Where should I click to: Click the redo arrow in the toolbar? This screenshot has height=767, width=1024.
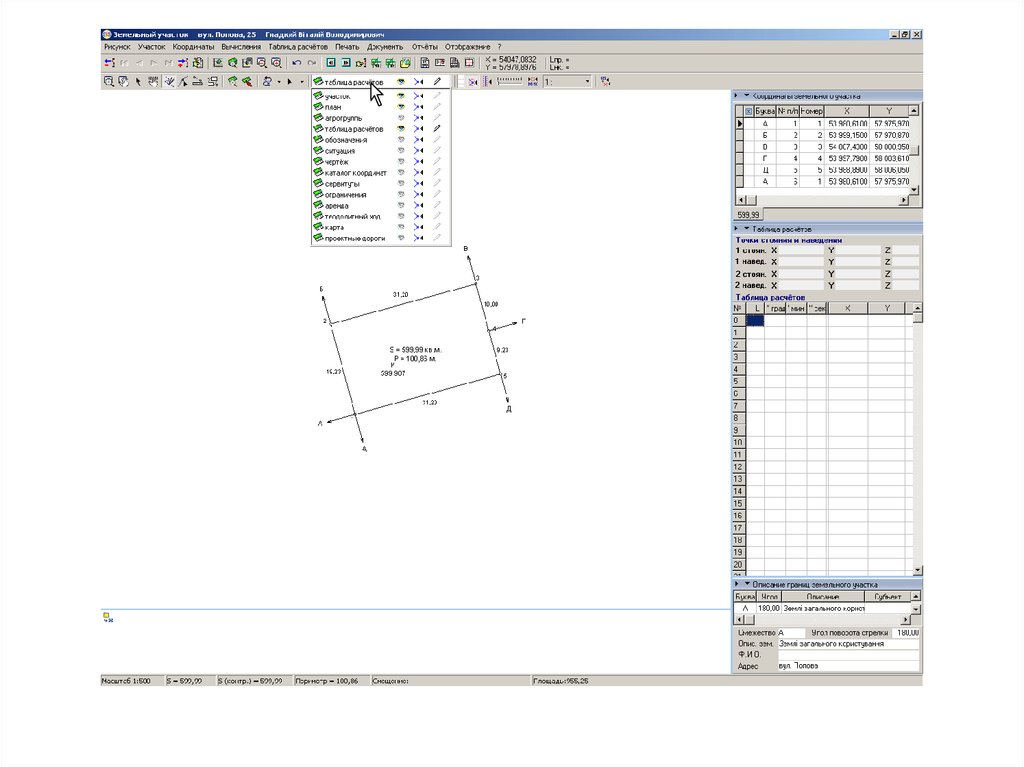point(311,62)
